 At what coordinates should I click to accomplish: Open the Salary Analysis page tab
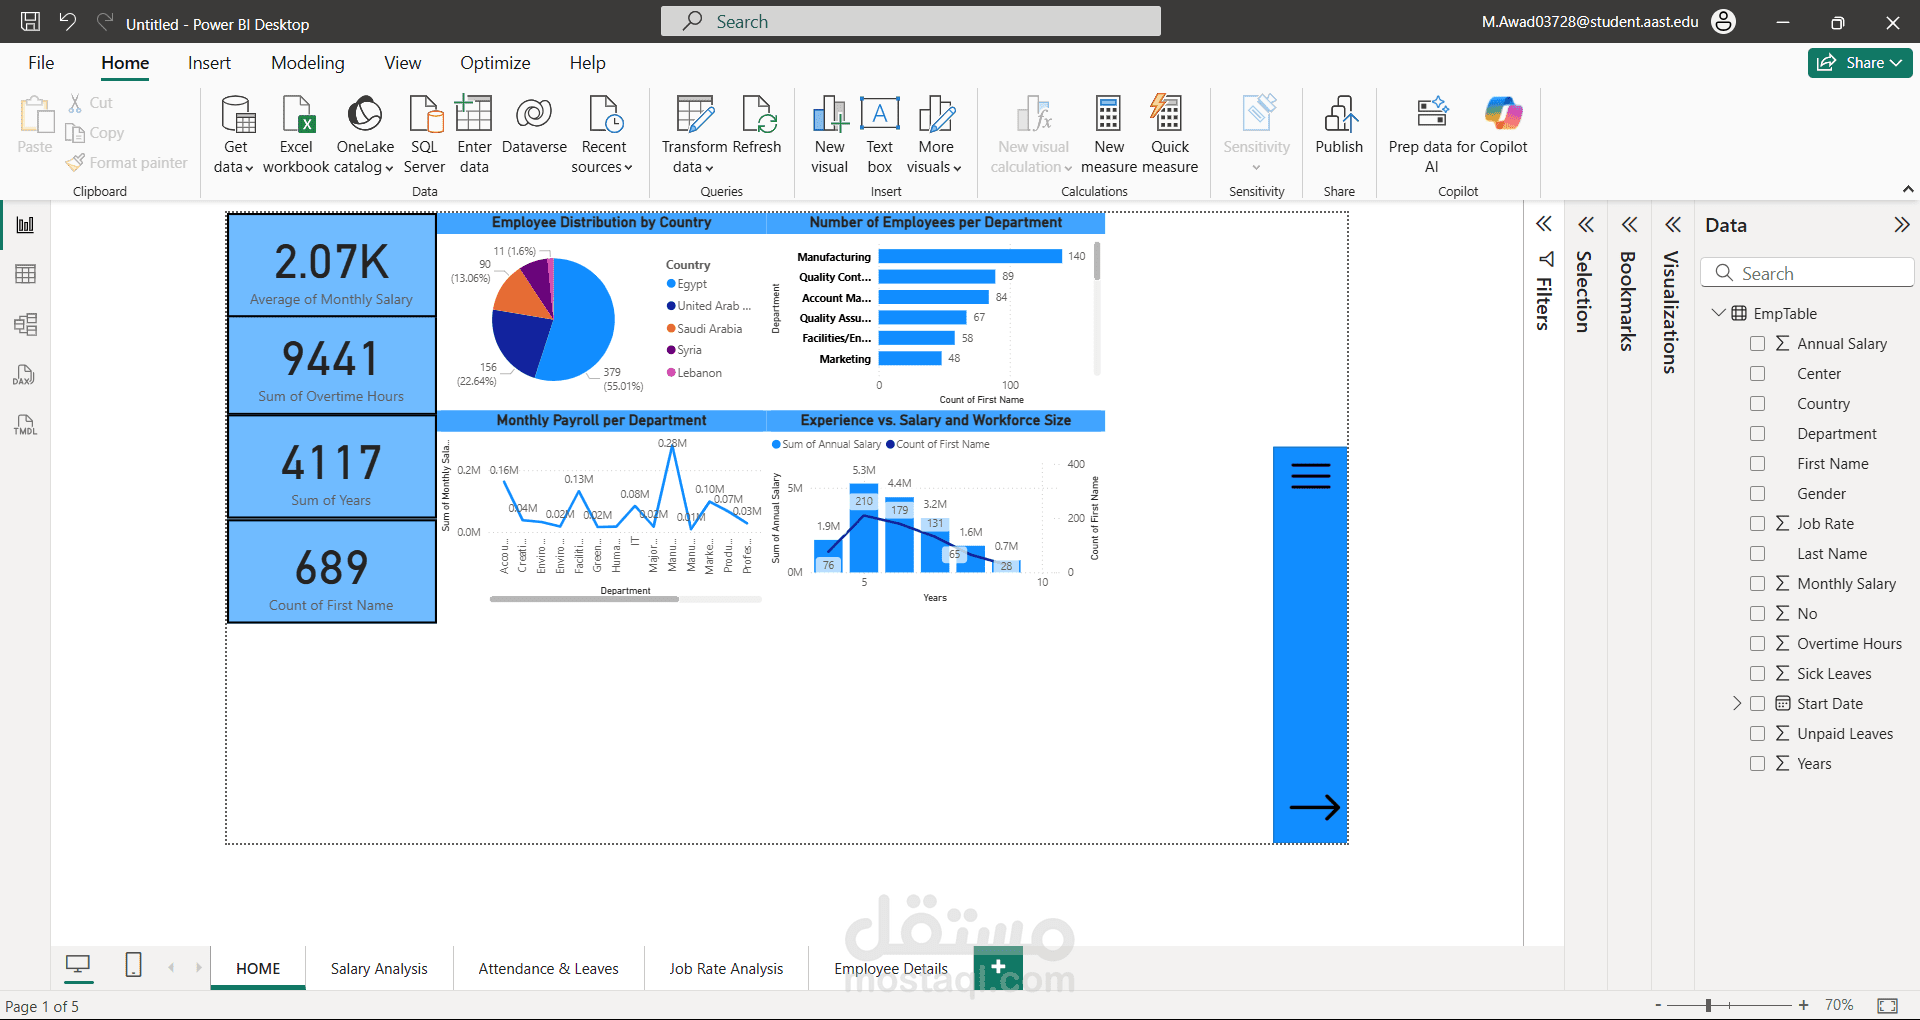[379, 968]
